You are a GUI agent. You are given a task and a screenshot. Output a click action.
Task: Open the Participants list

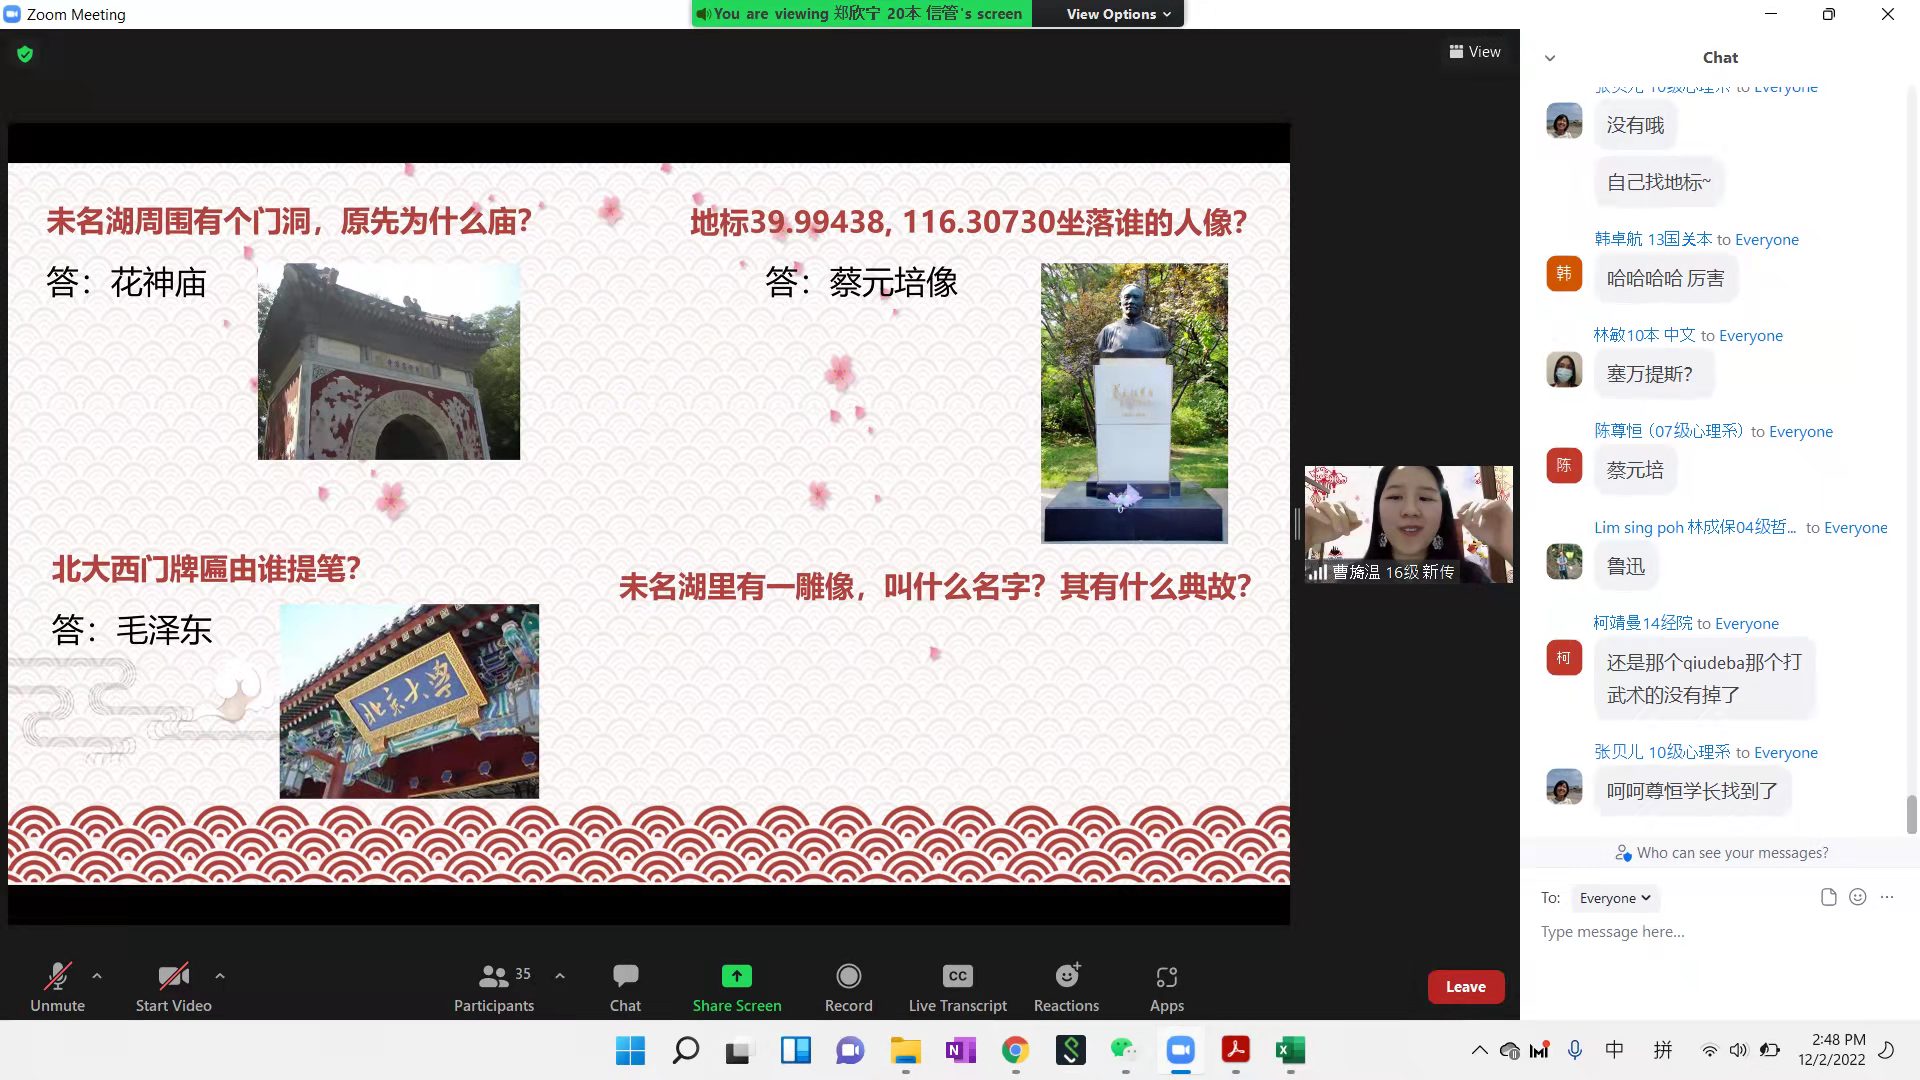click(494, 986)
